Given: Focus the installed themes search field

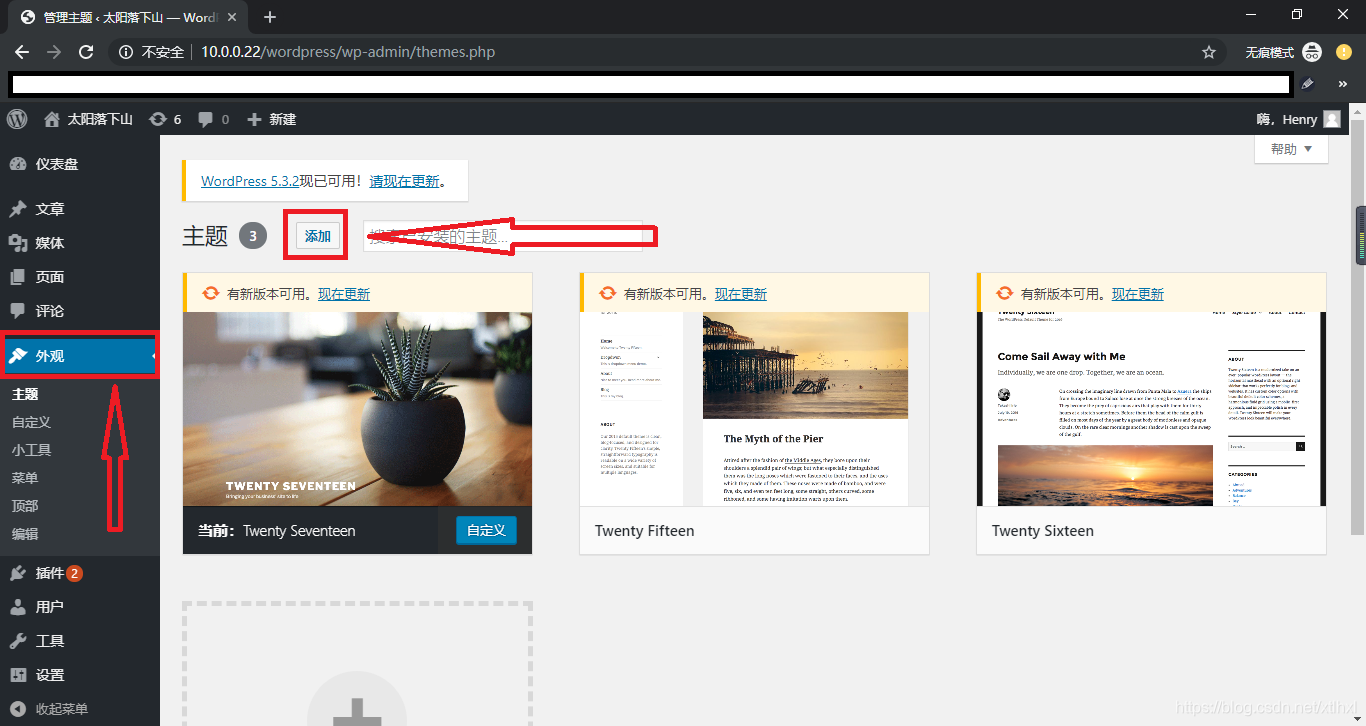Looking at the screenshot, I should 502,236.
